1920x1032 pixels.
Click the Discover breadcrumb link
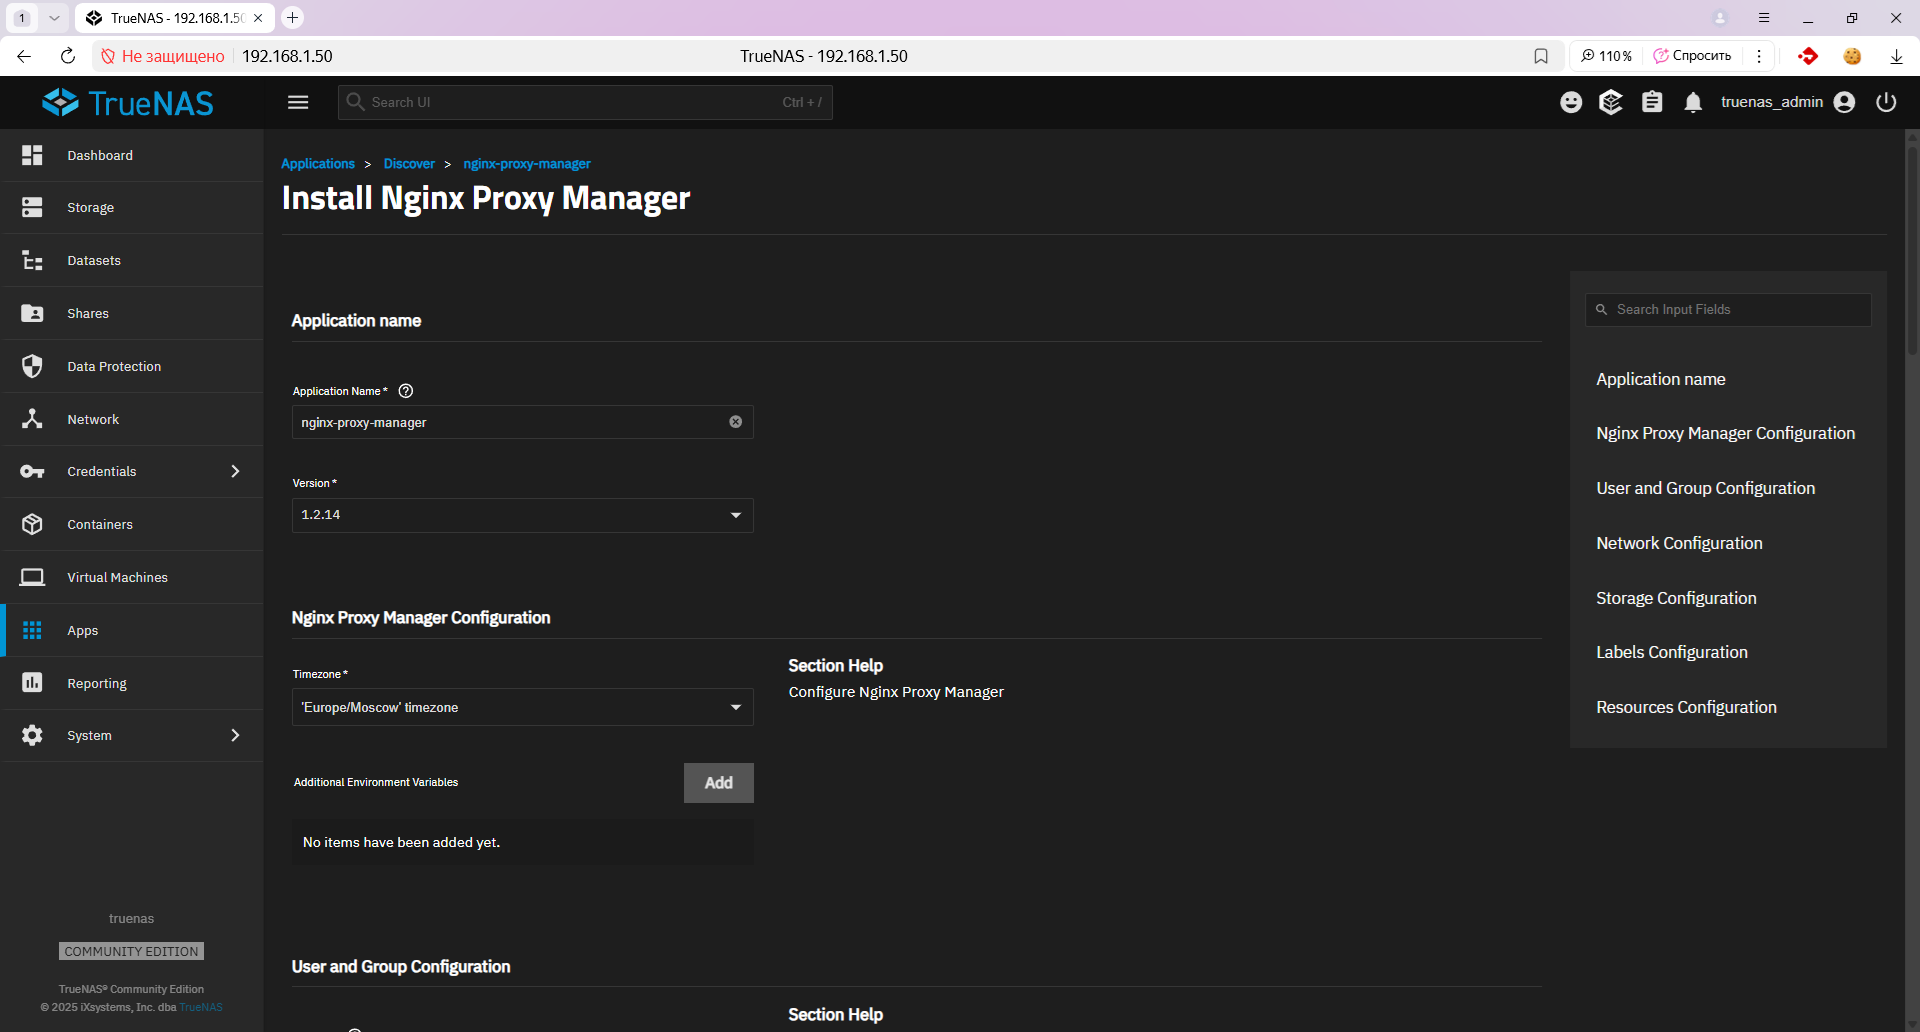[x=409, y=164]
